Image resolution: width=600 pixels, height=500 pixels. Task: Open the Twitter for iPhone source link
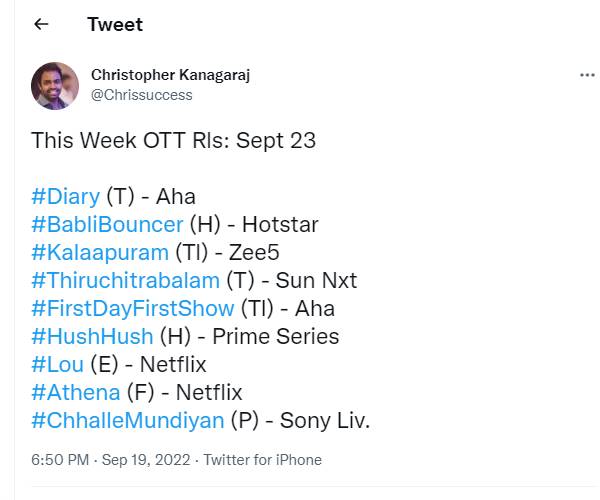coord(262,460)
